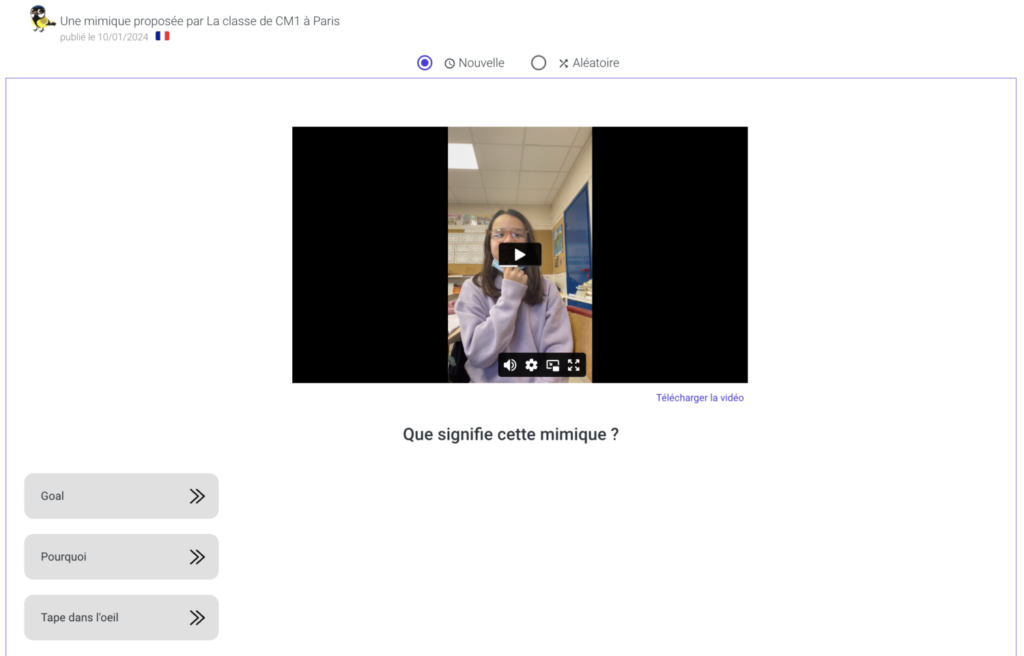This screenshot has height=656, width=1024.
Task: Open video settings gear
Action: pos(532,365)
